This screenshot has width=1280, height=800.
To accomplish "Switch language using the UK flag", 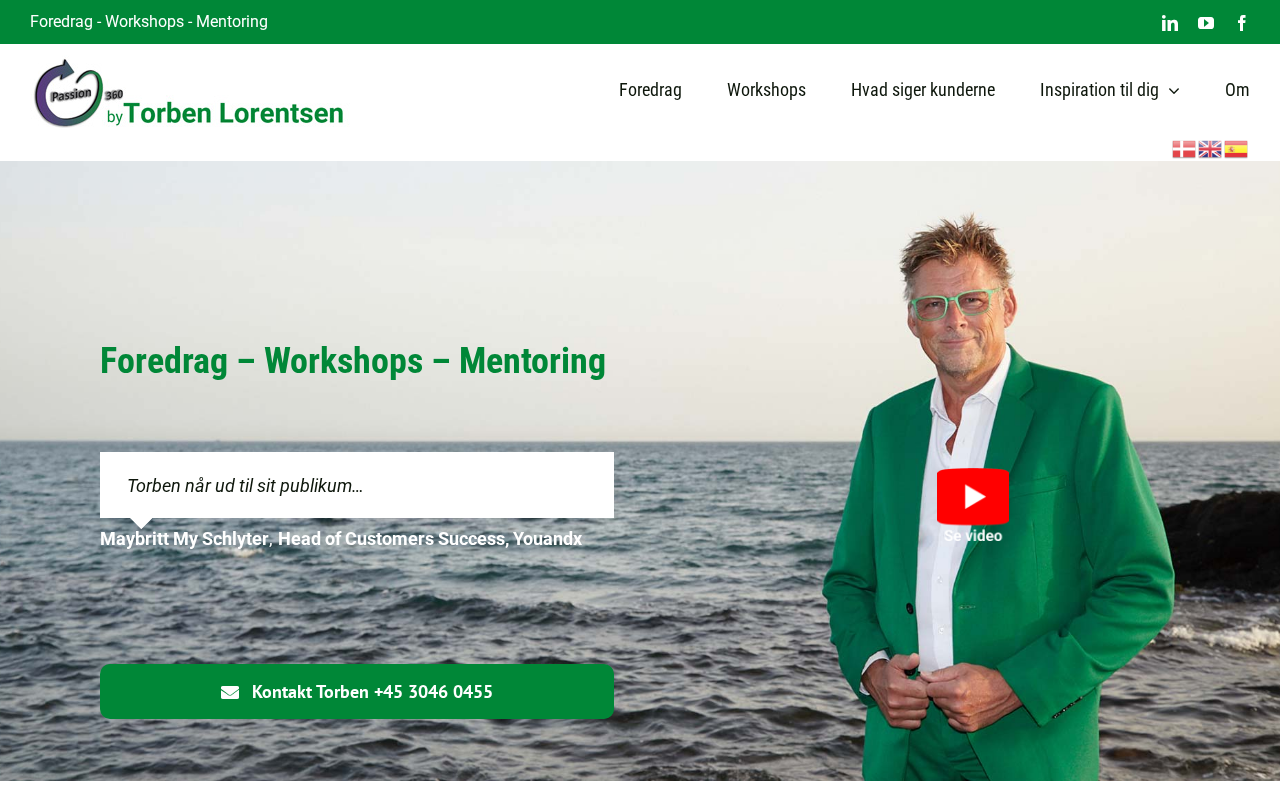I will (x=1210, y=149).
